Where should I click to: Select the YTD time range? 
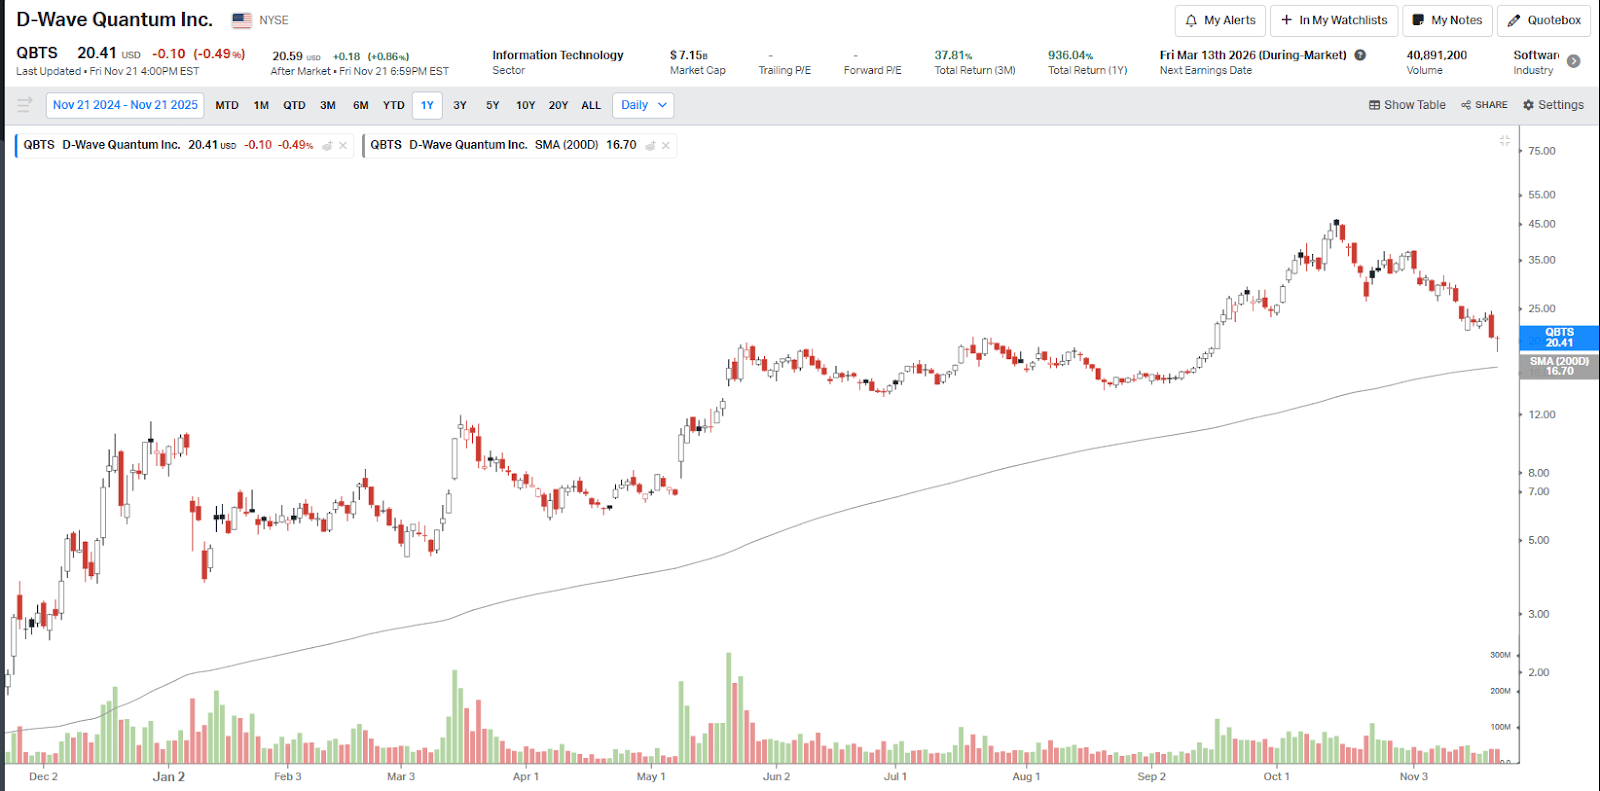tap(394, 105)
